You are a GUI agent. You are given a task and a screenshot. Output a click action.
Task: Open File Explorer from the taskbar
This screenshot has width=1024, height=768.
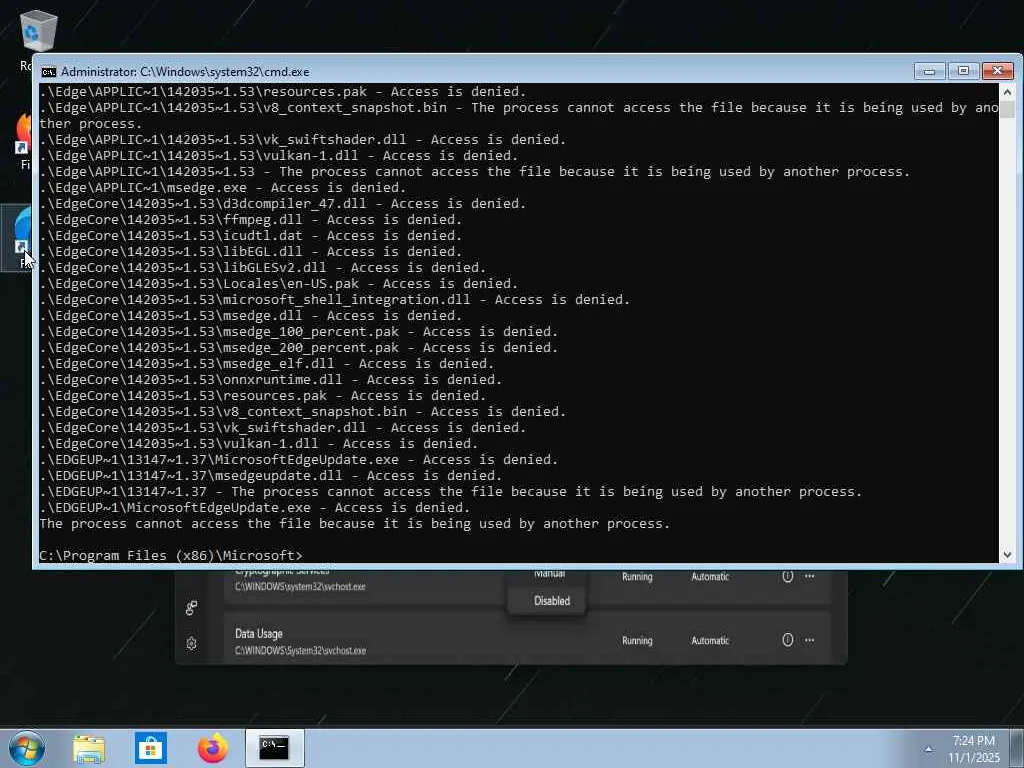pyautogui.click(x=89, y=748)
